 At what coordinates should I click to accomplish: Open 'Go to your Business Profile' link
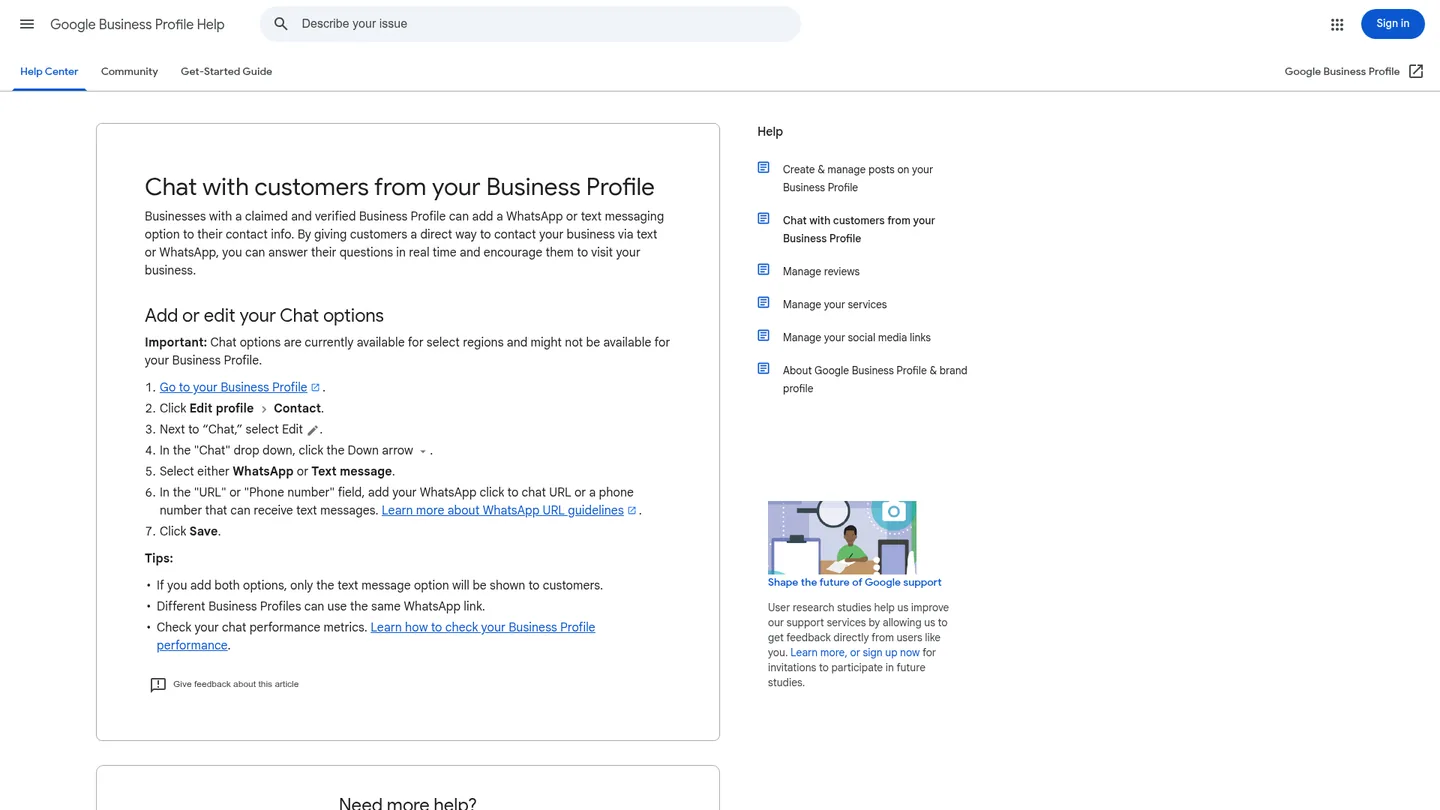click(x=233, y=387)
